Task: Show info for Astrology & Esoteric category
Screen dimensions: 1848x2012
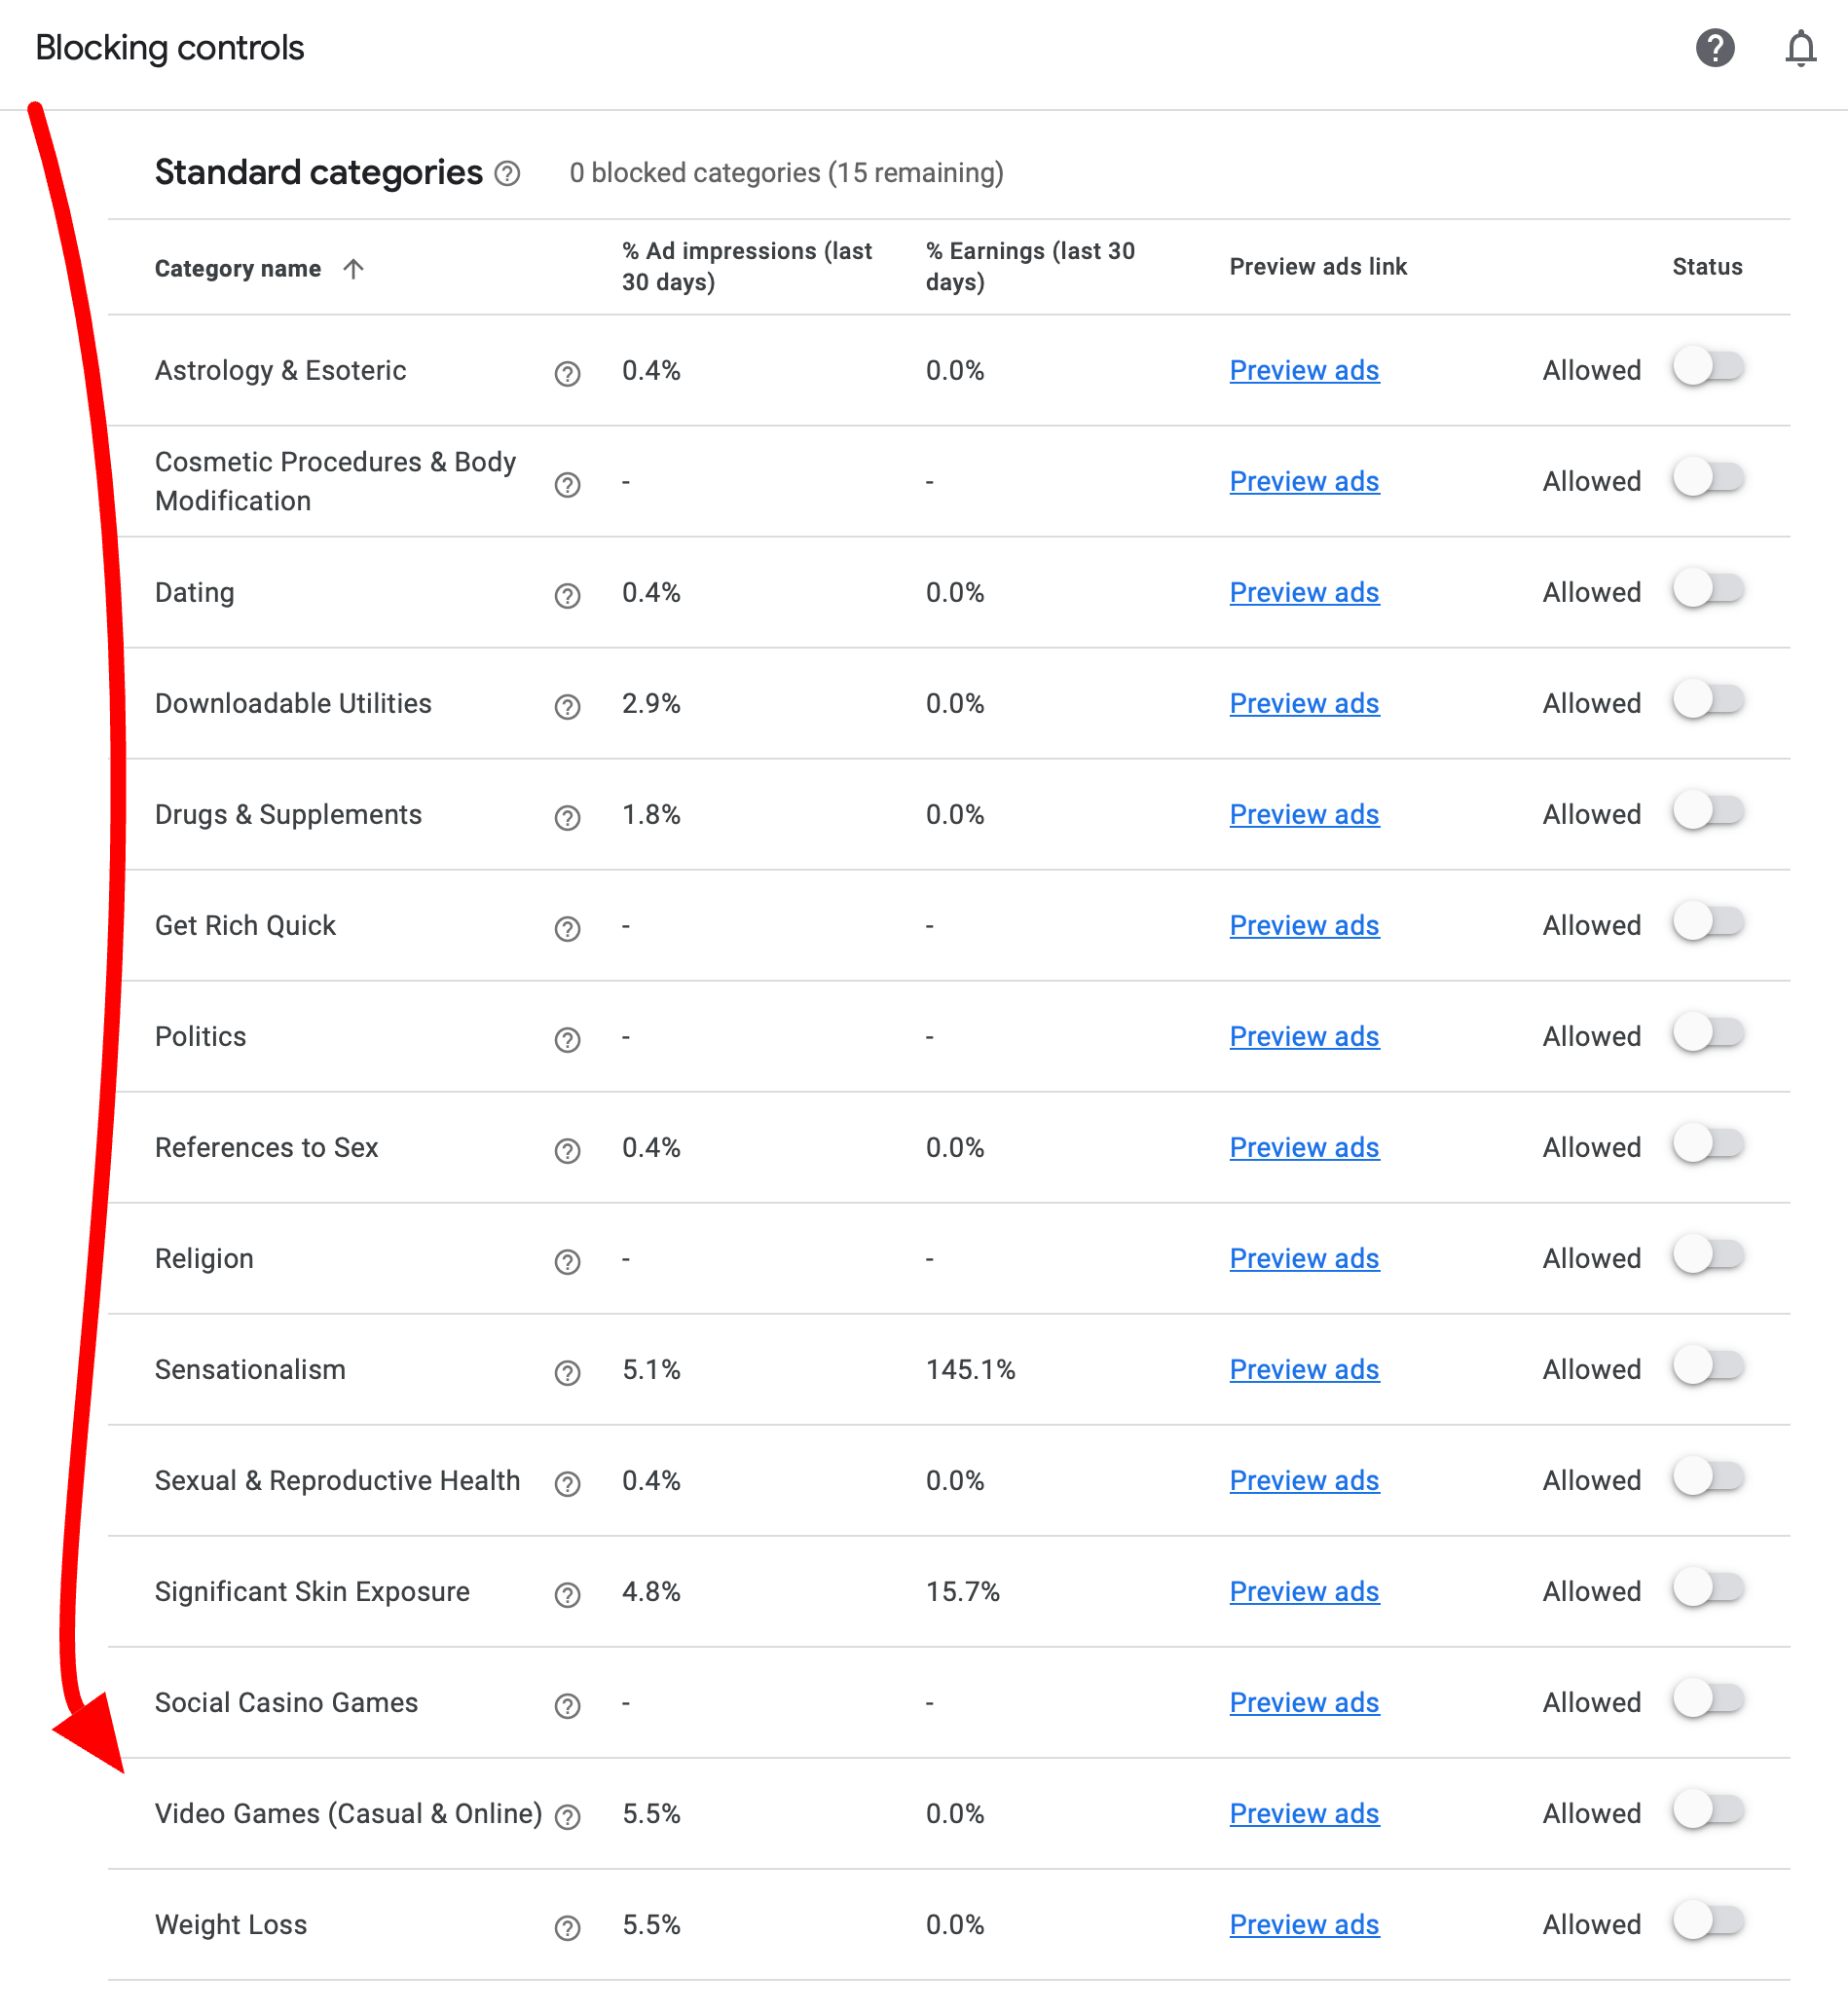Action: click(567, 373)
